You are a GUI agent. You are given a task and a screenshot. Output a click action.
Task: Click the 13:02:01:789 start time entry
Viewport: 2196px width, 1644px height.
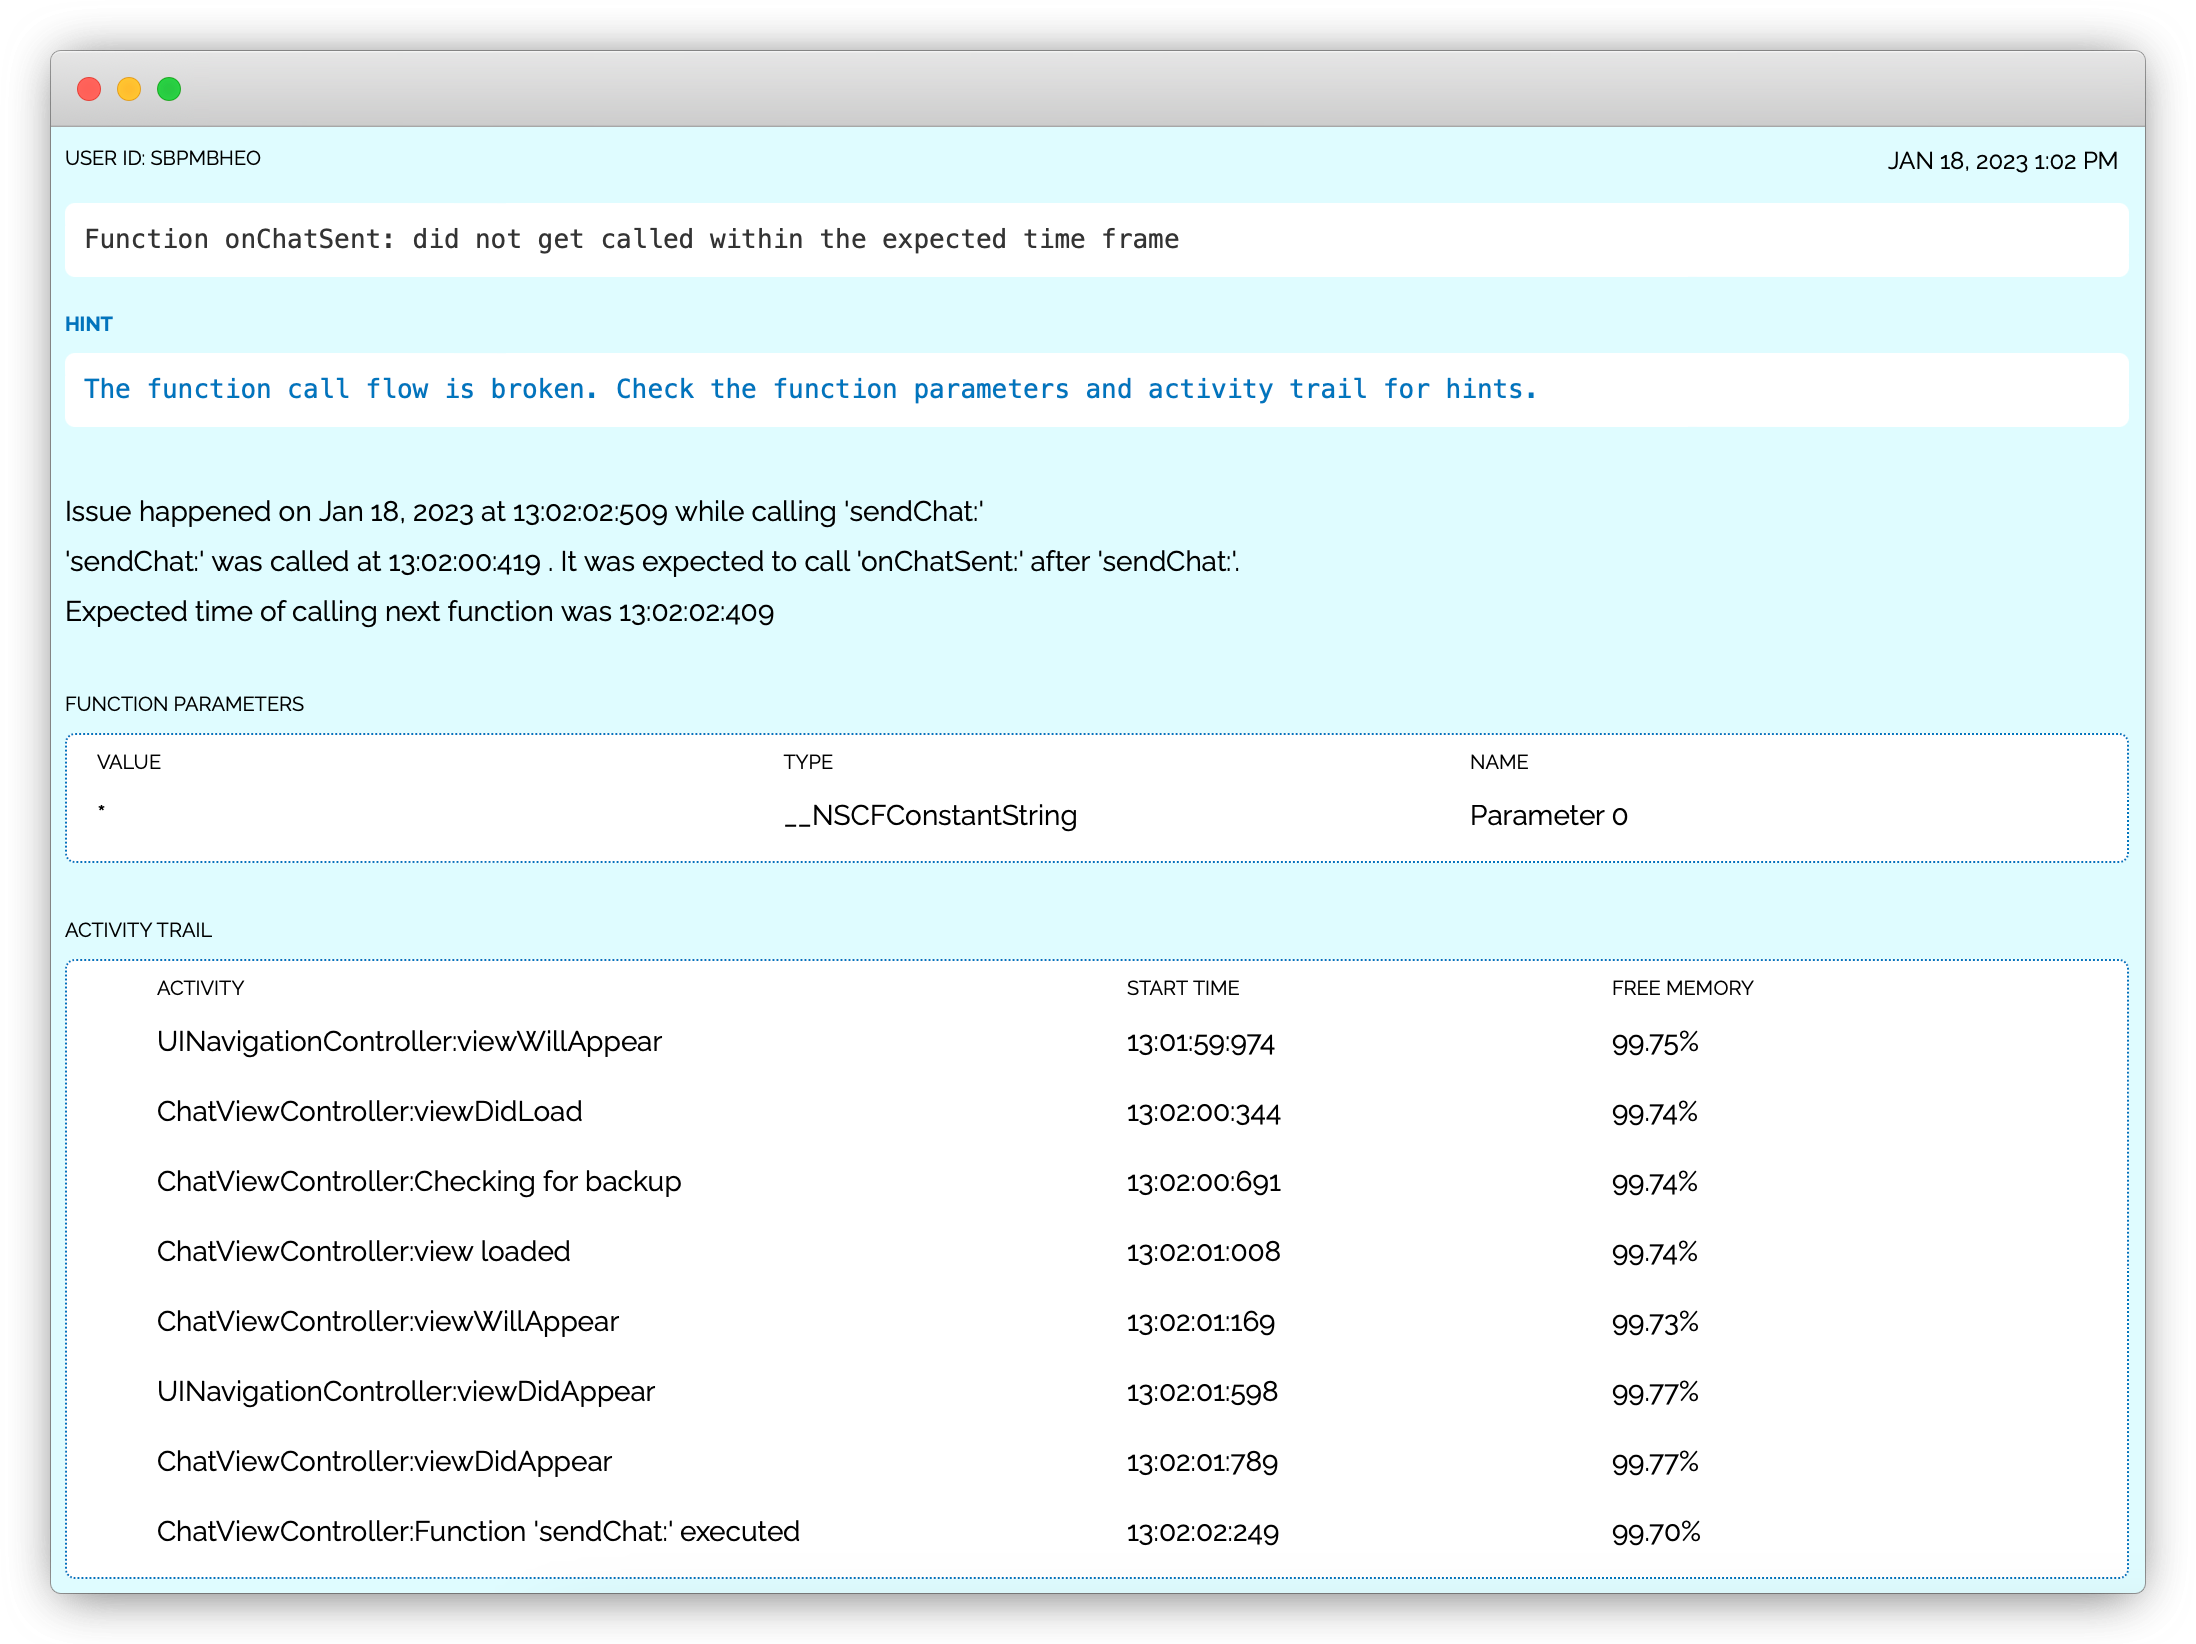(x=1202, y=1462)
